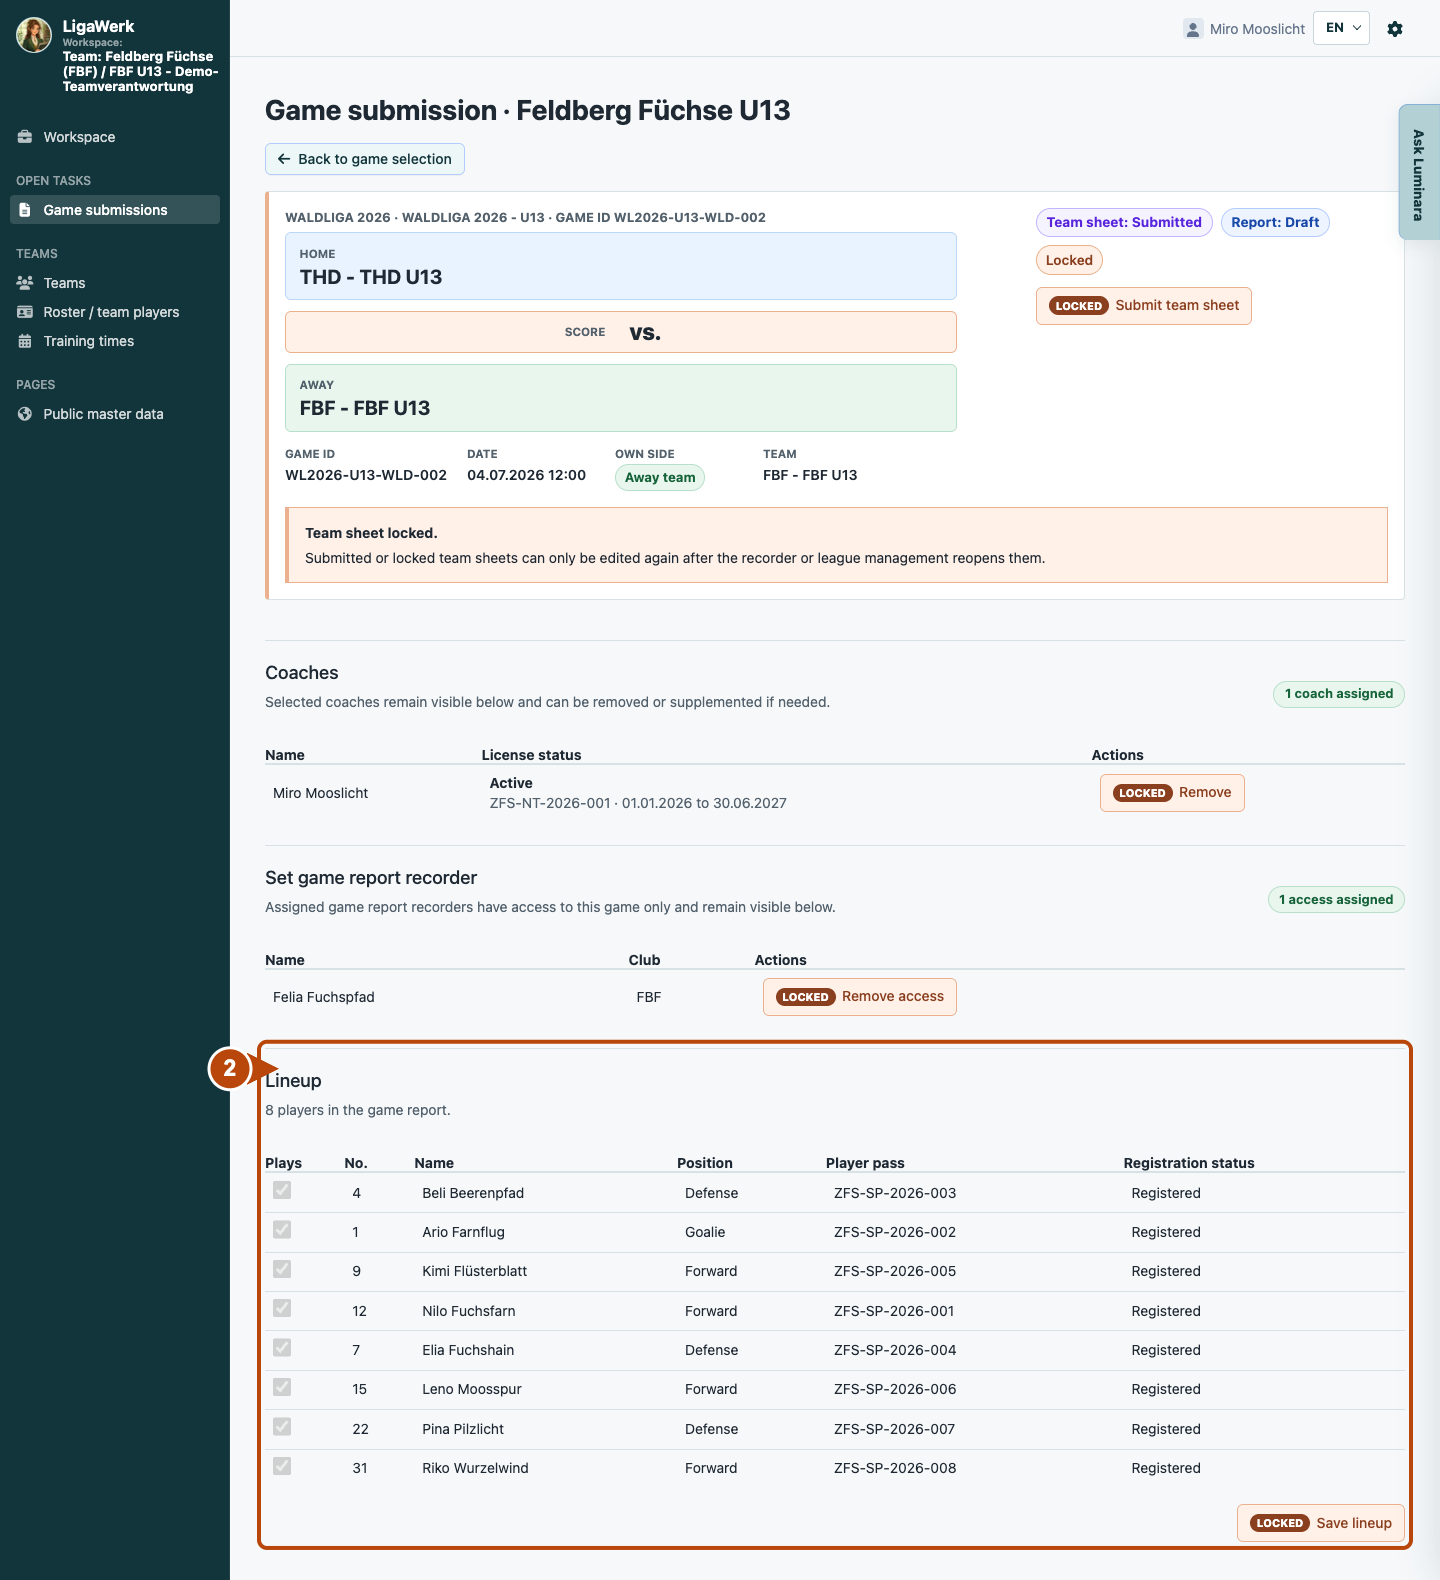
Task: Click the Miro Mooslicht username in header
Action: (x=1257, y=29)
